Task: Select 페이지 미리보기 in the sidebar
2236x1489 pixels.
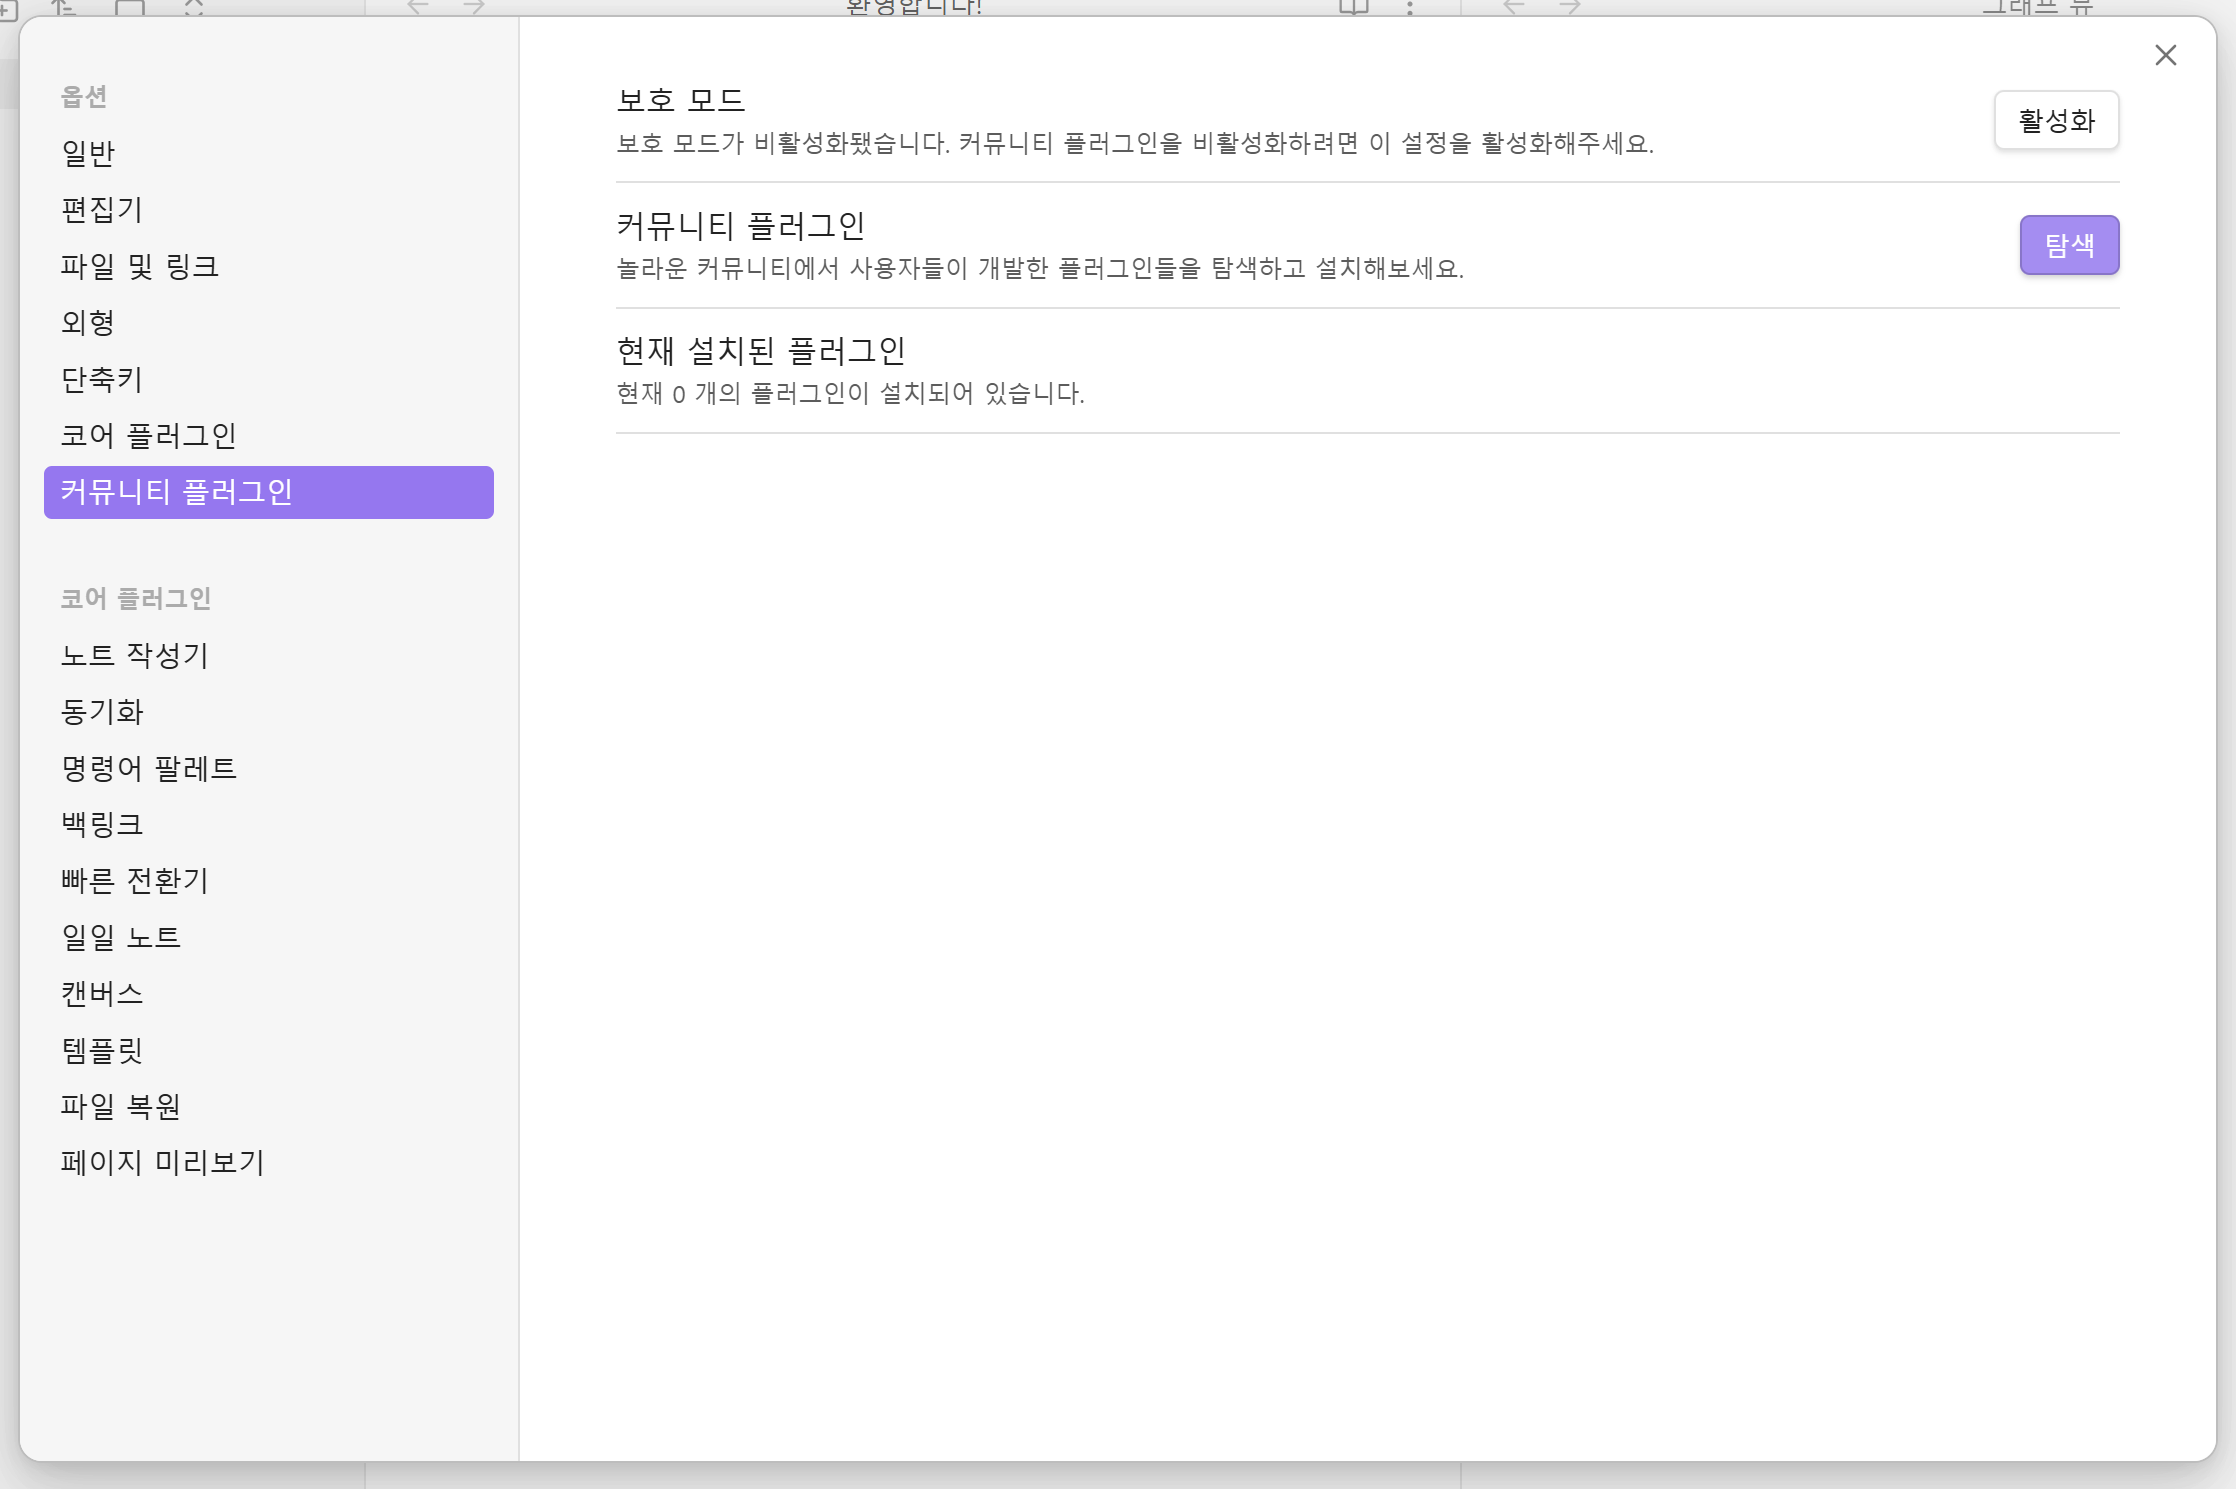Action: 162,1162
